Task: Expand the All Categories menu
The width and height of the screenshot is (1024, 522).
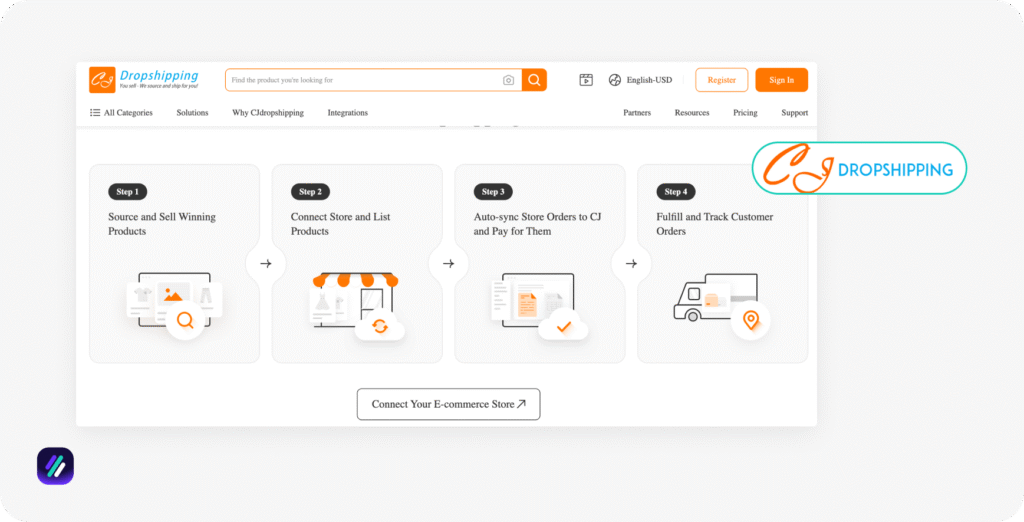Action: (x=122, y=113)
